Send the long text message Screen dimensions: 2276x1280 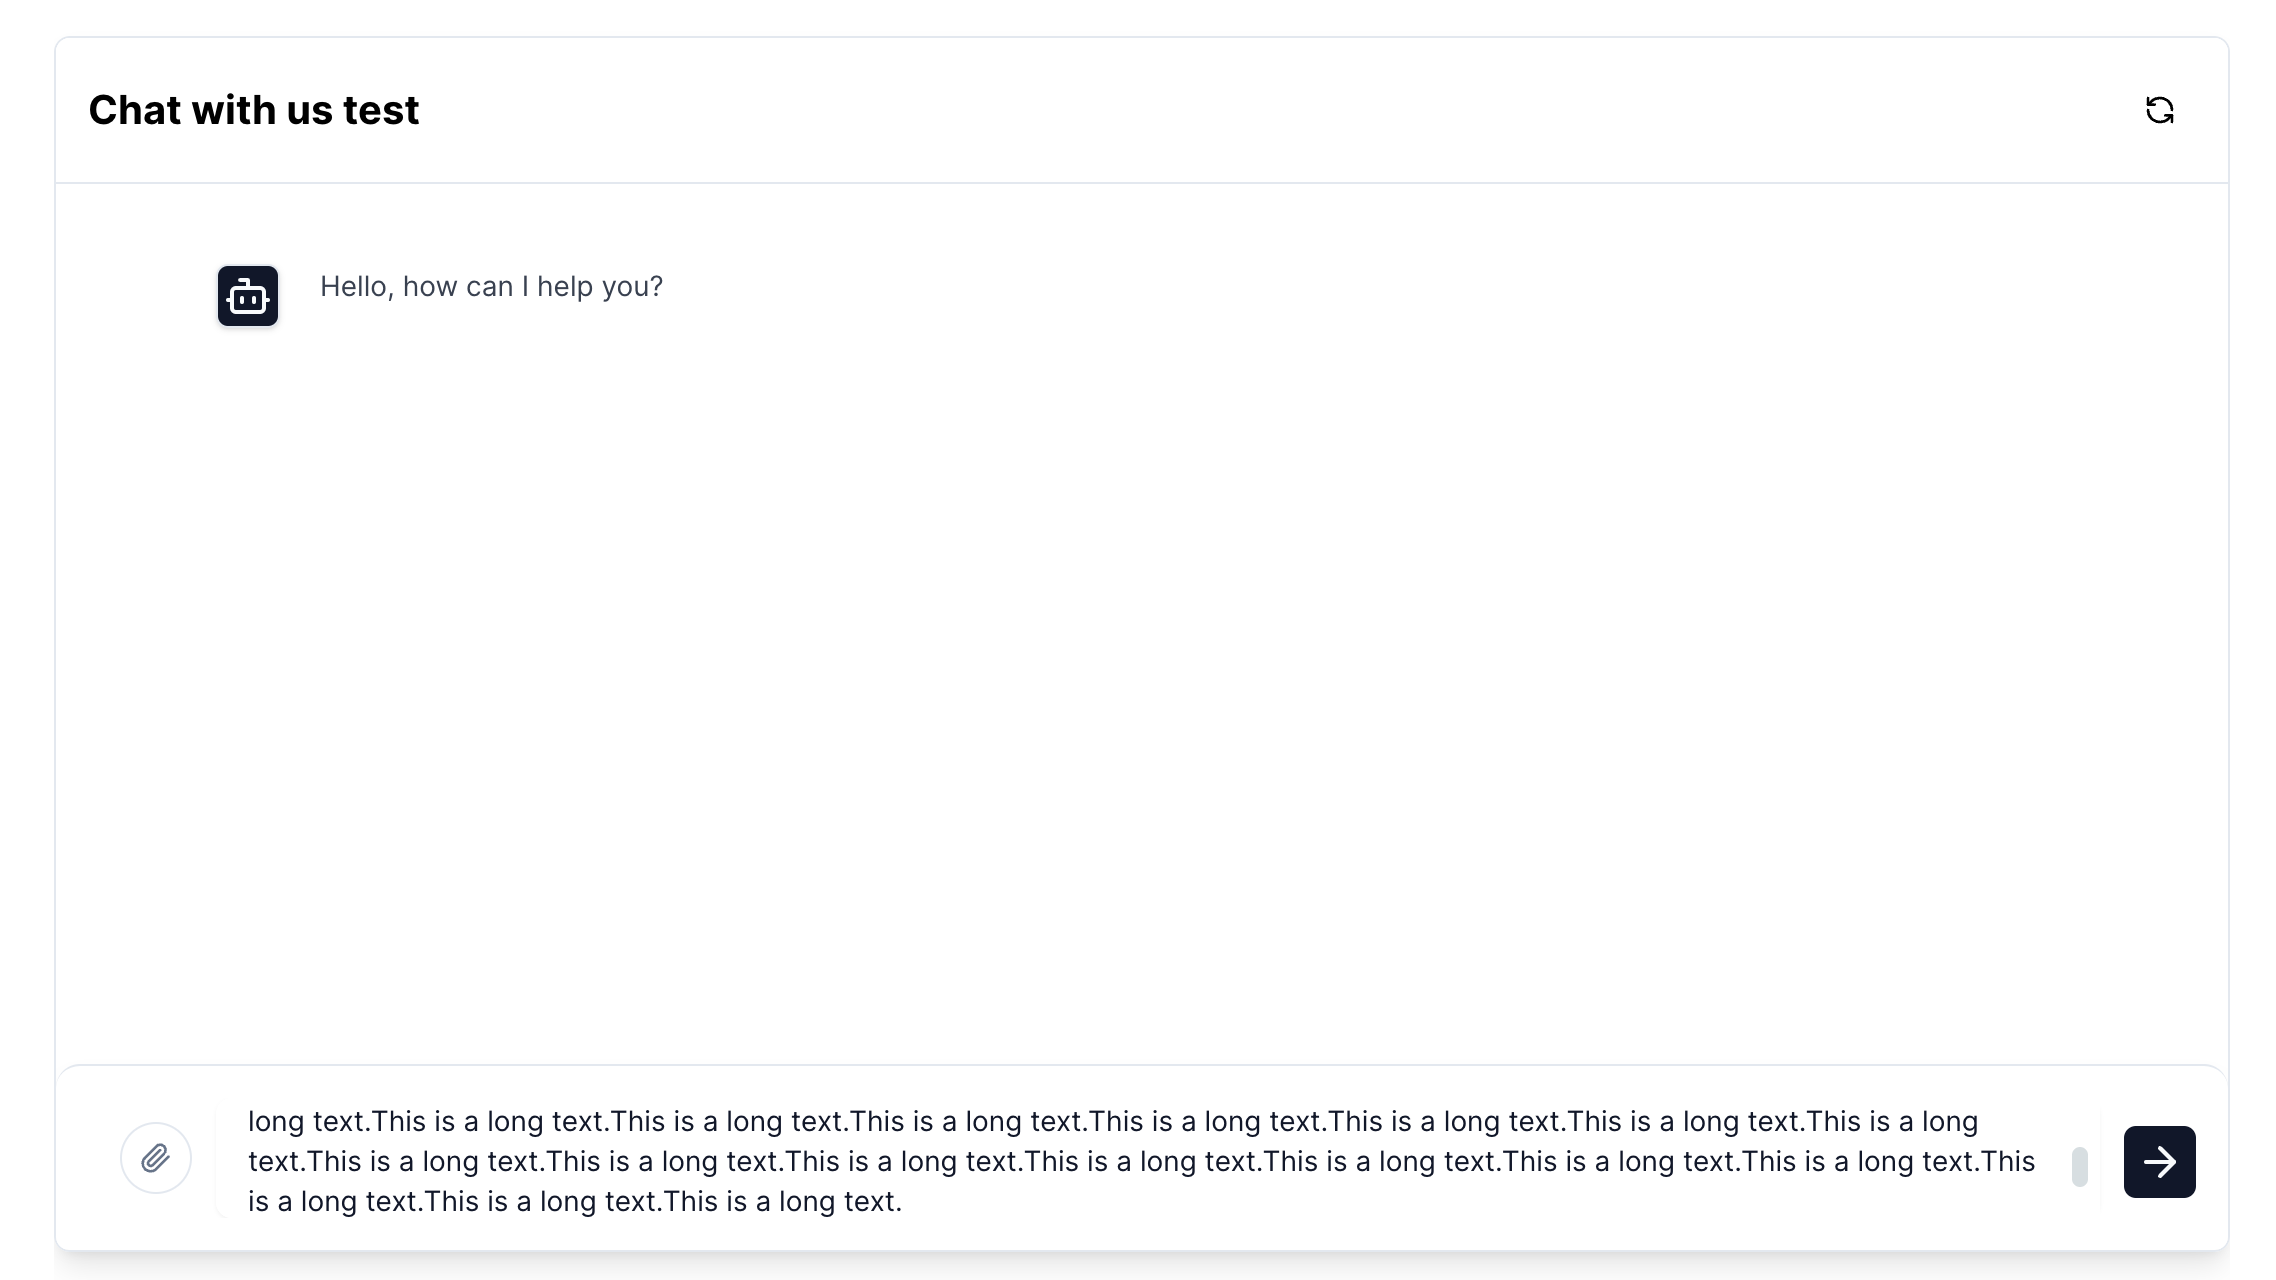pos(2159,1161)
